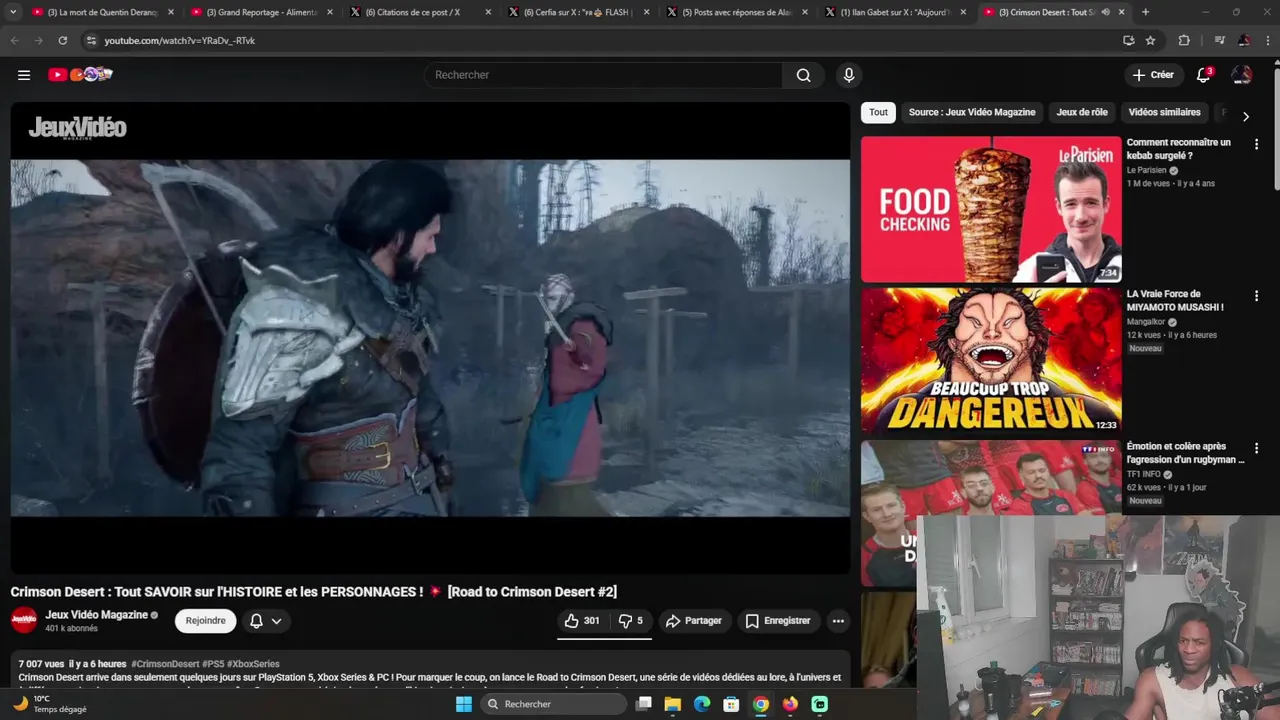
Task: Click the #PS5 hashtag link
Action: point(213,664)
